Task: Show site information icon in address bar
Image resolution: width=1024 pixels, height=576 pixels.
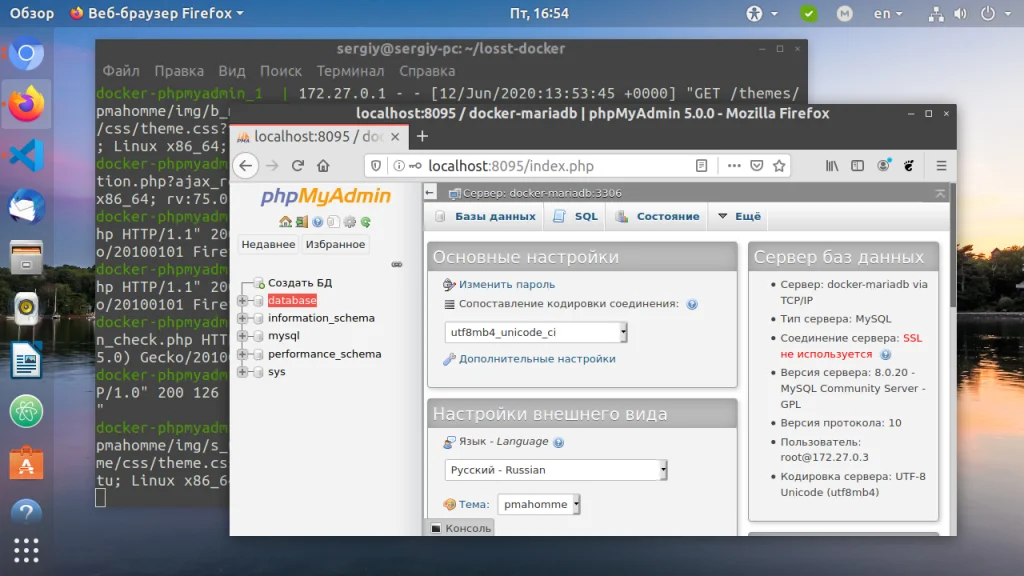Action: coord(399,166)
